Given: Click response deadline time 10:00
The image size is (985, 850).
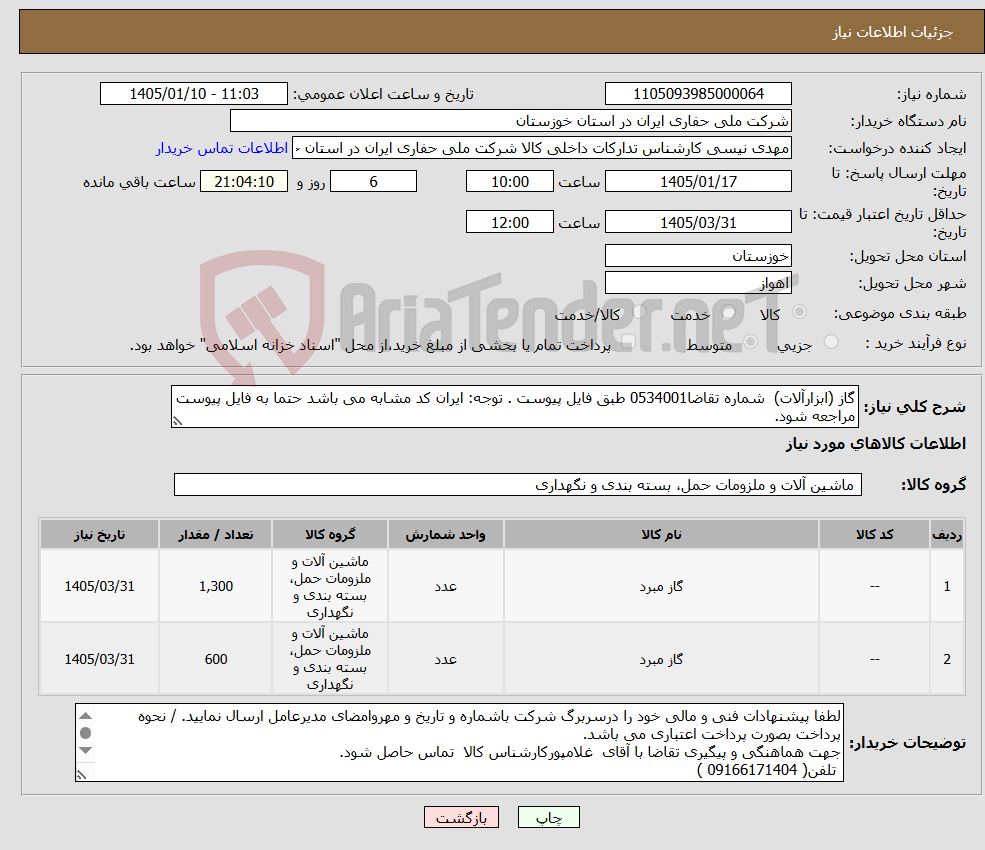Looking at the screenshot, I should pos(509,182).
